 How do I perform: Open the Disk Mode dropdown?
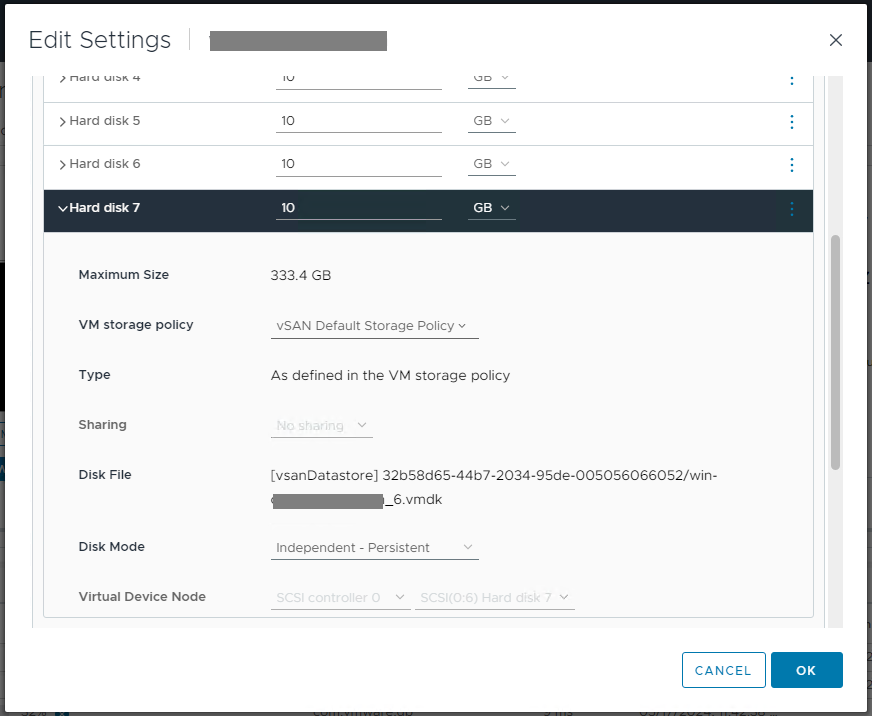pyautogui.click(x=374, y=547)
